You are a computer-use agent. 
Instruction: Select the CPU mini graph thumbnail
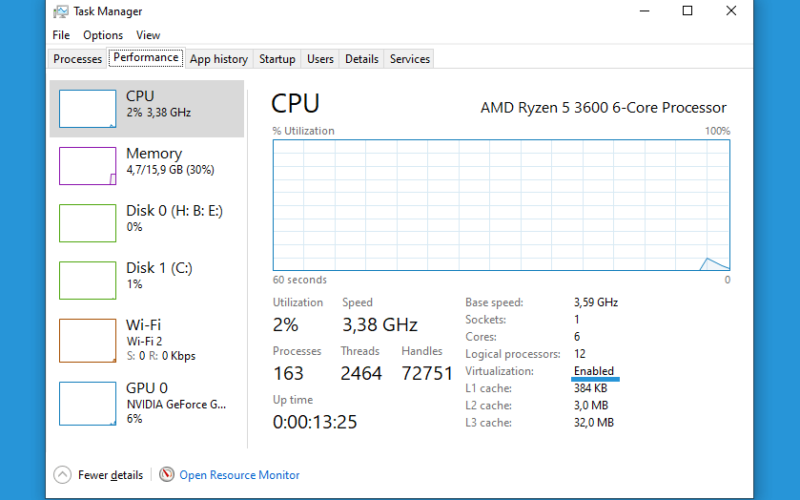pyautogui.click(x=87, y=109)
